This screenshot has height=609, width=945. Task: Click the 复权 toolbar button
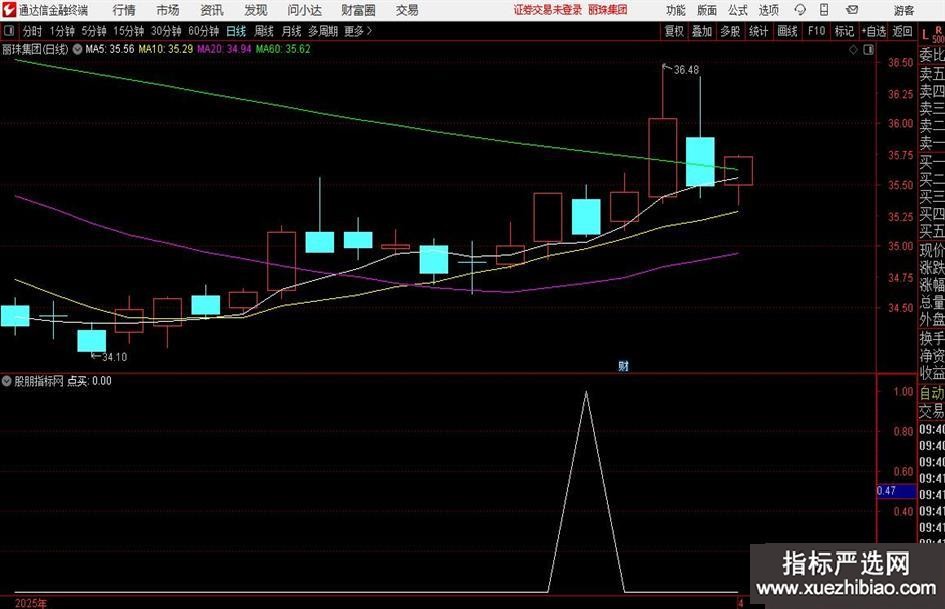(x=674, y=31)
